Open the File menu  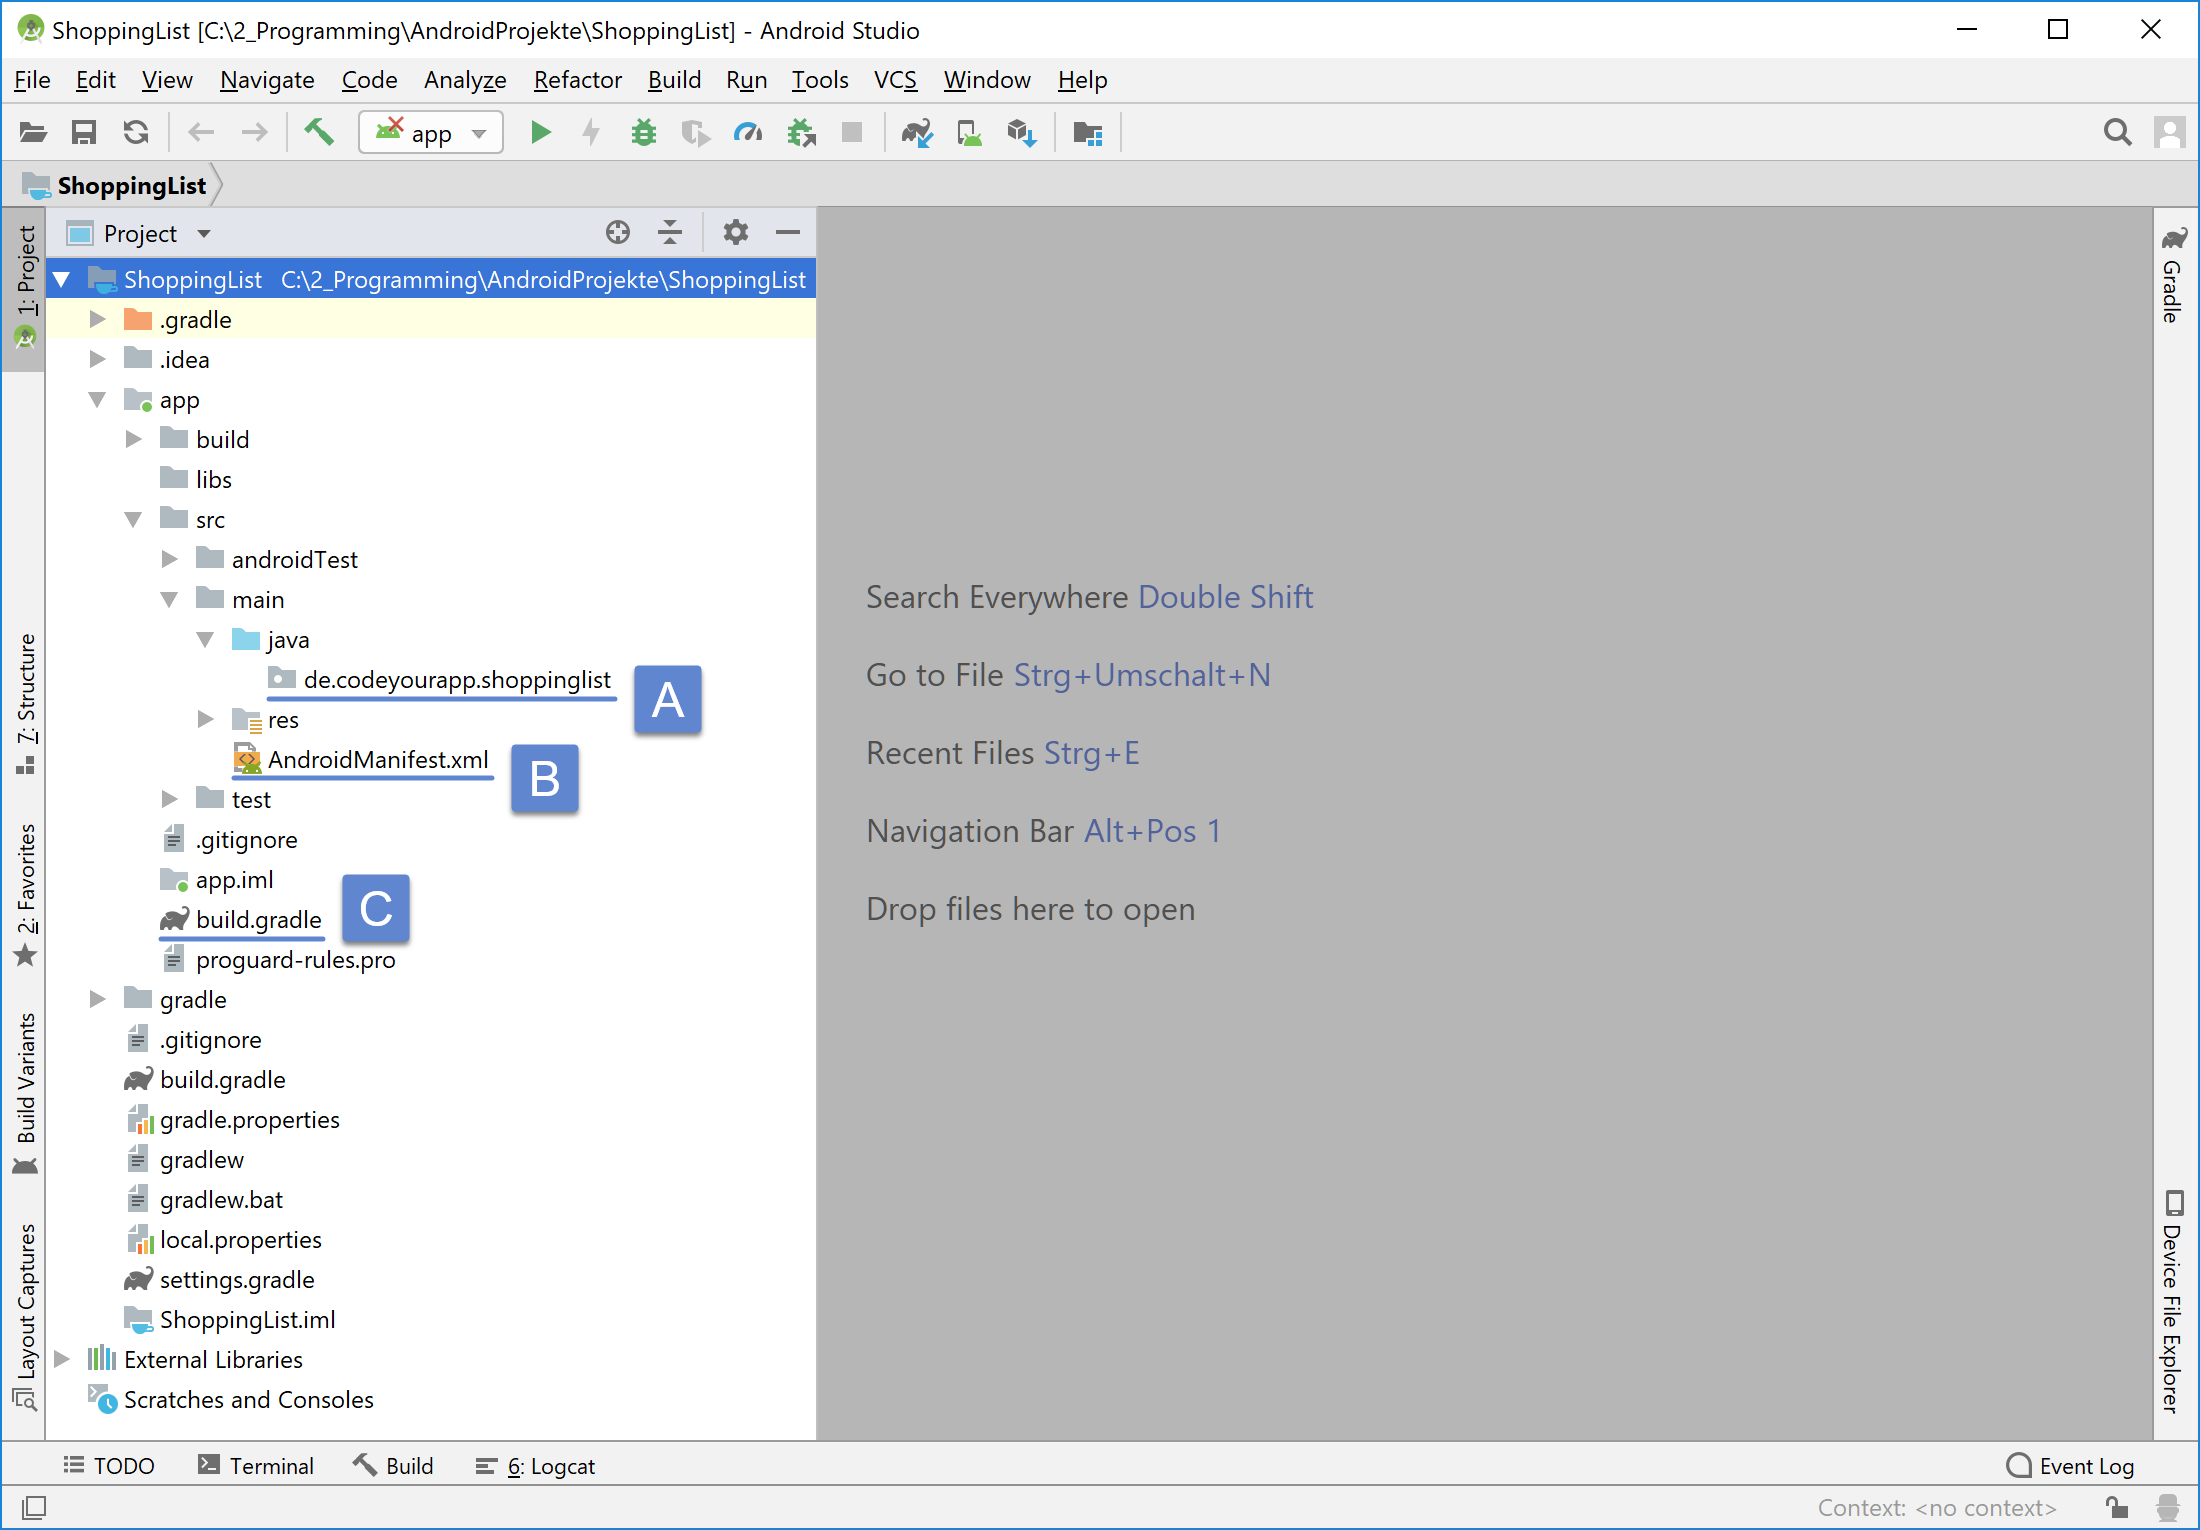coord(32,80)
